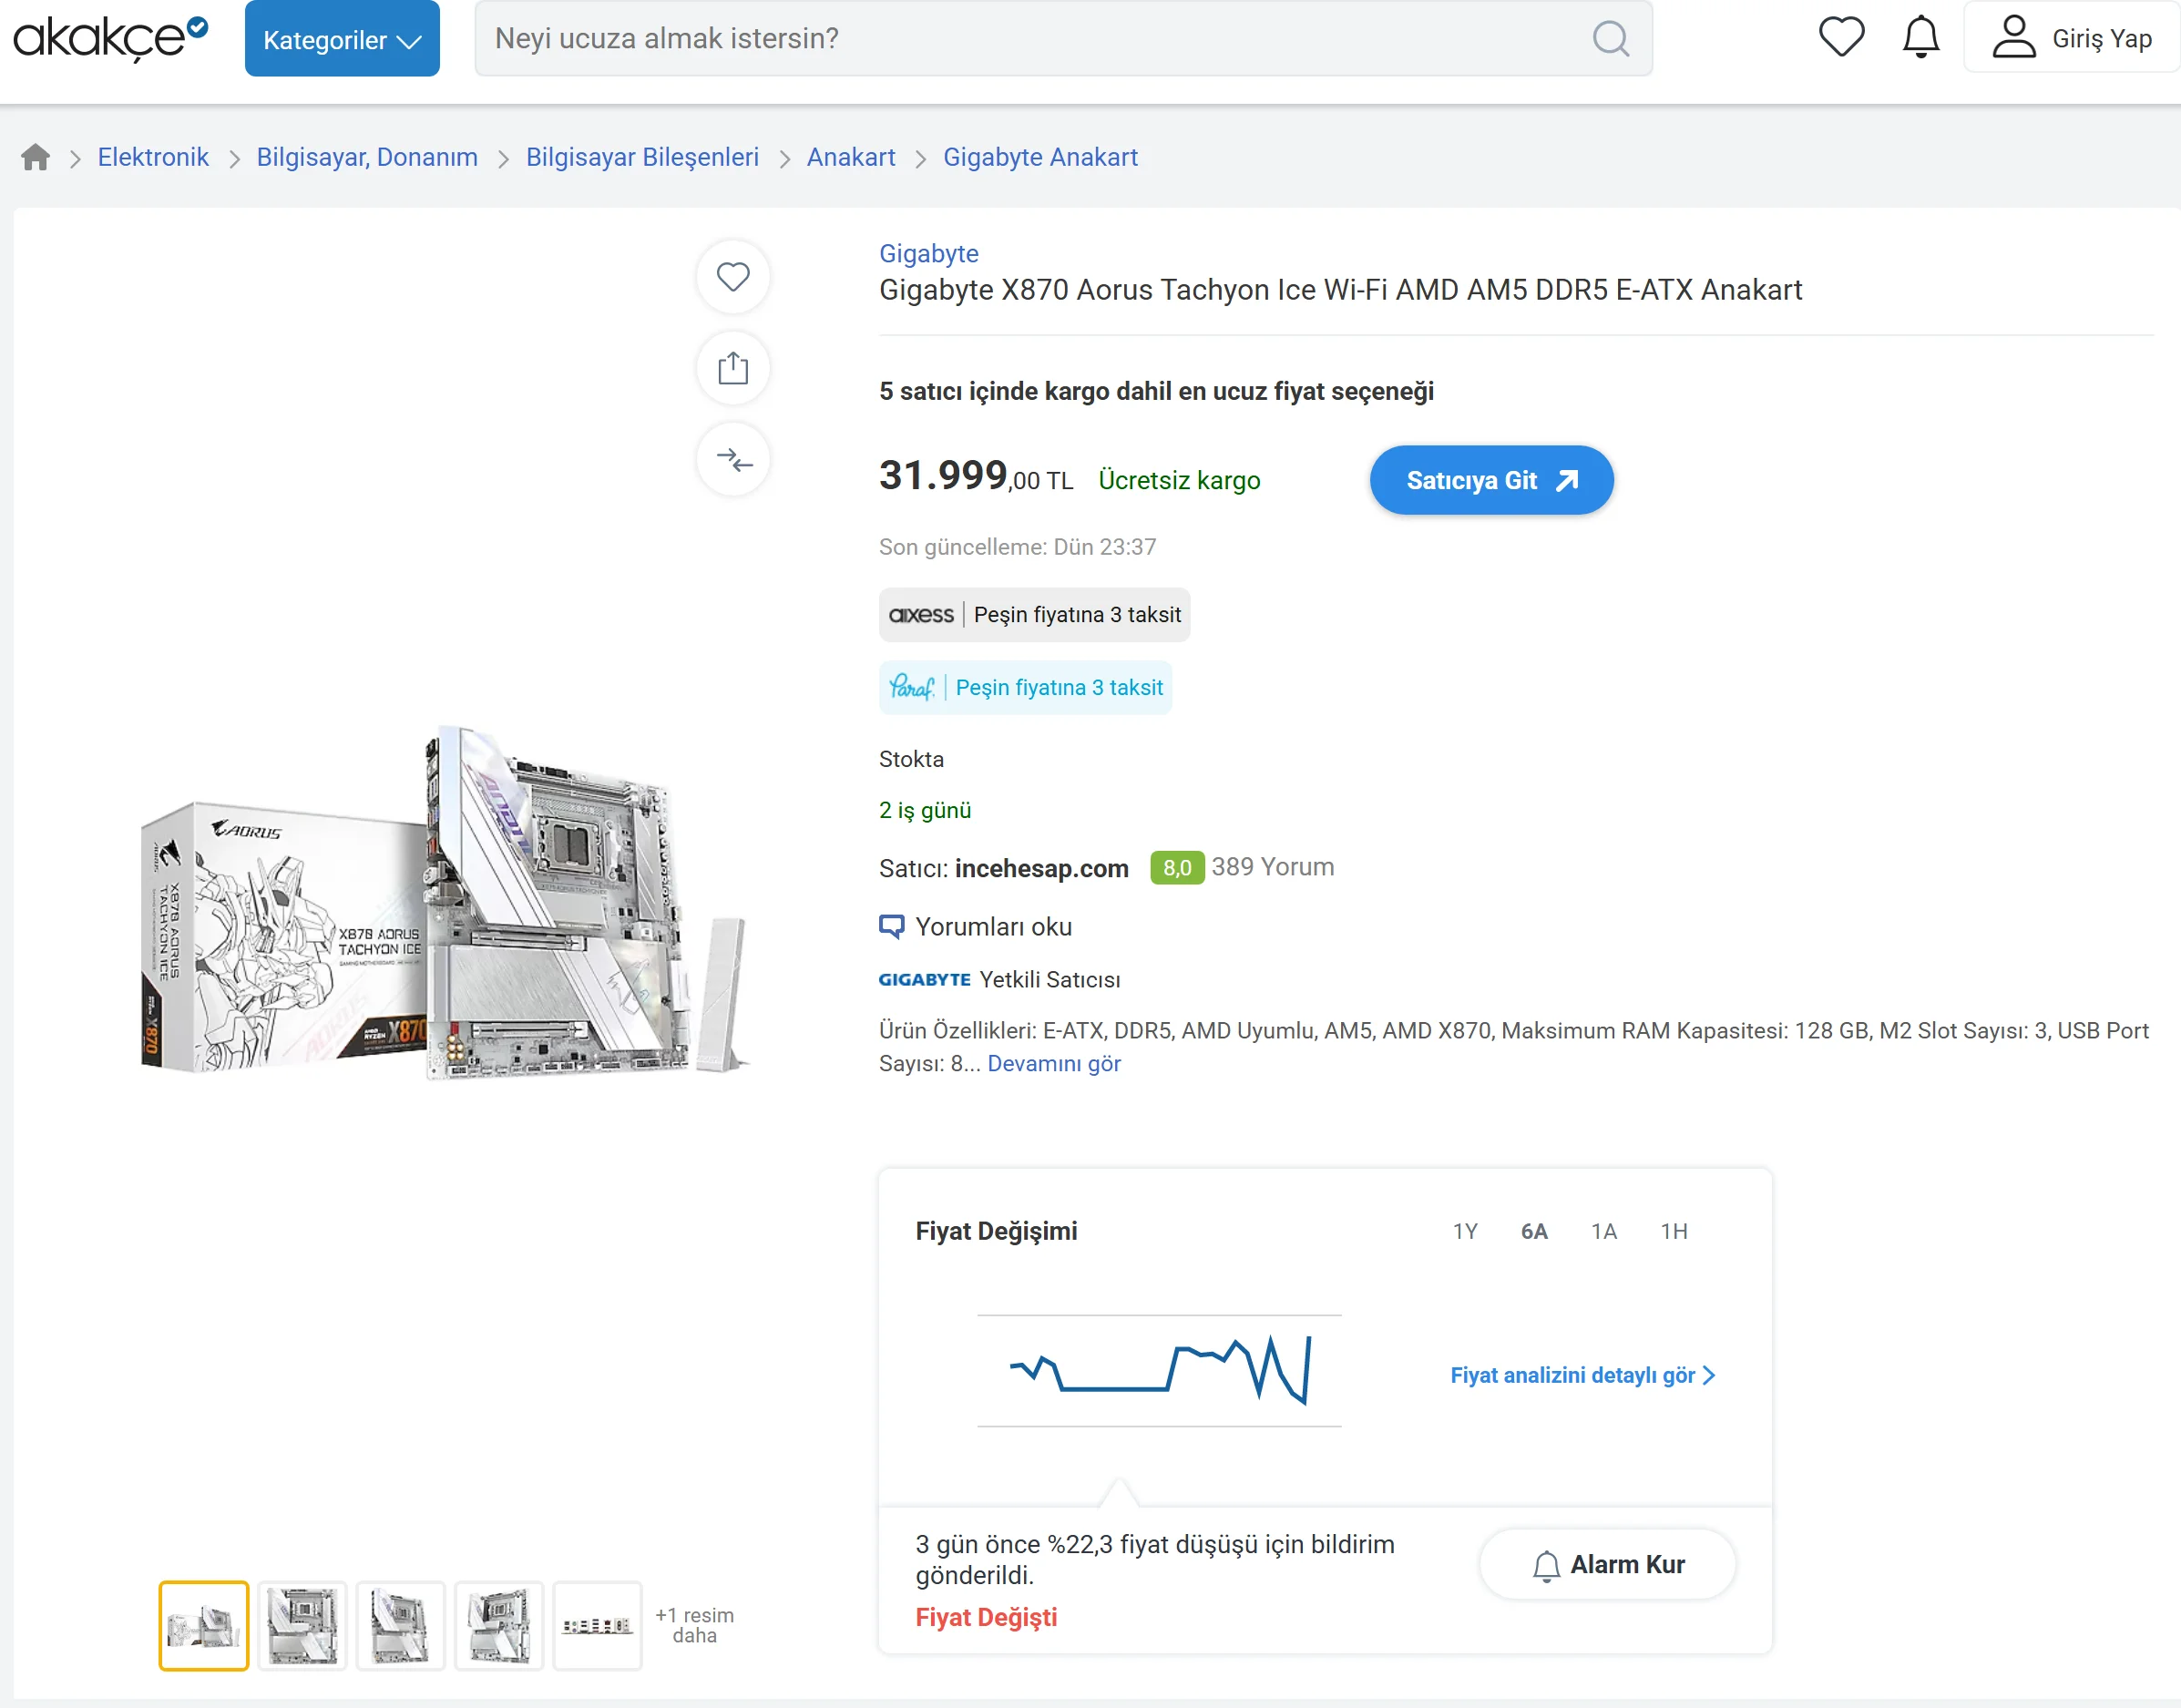2181x1708 pixels.
Task: Click the Axess installment badge
Action: click(x=1034, y=614)
